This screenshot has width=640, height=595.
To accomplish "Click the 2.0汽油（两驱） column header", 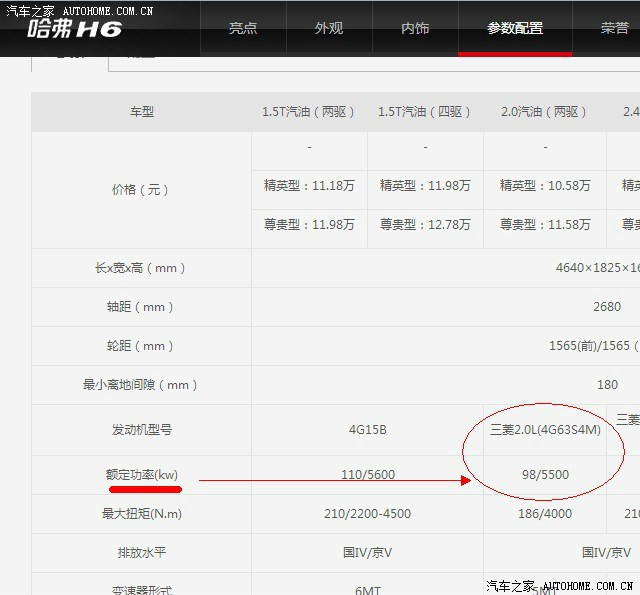I will pos(545,112).
